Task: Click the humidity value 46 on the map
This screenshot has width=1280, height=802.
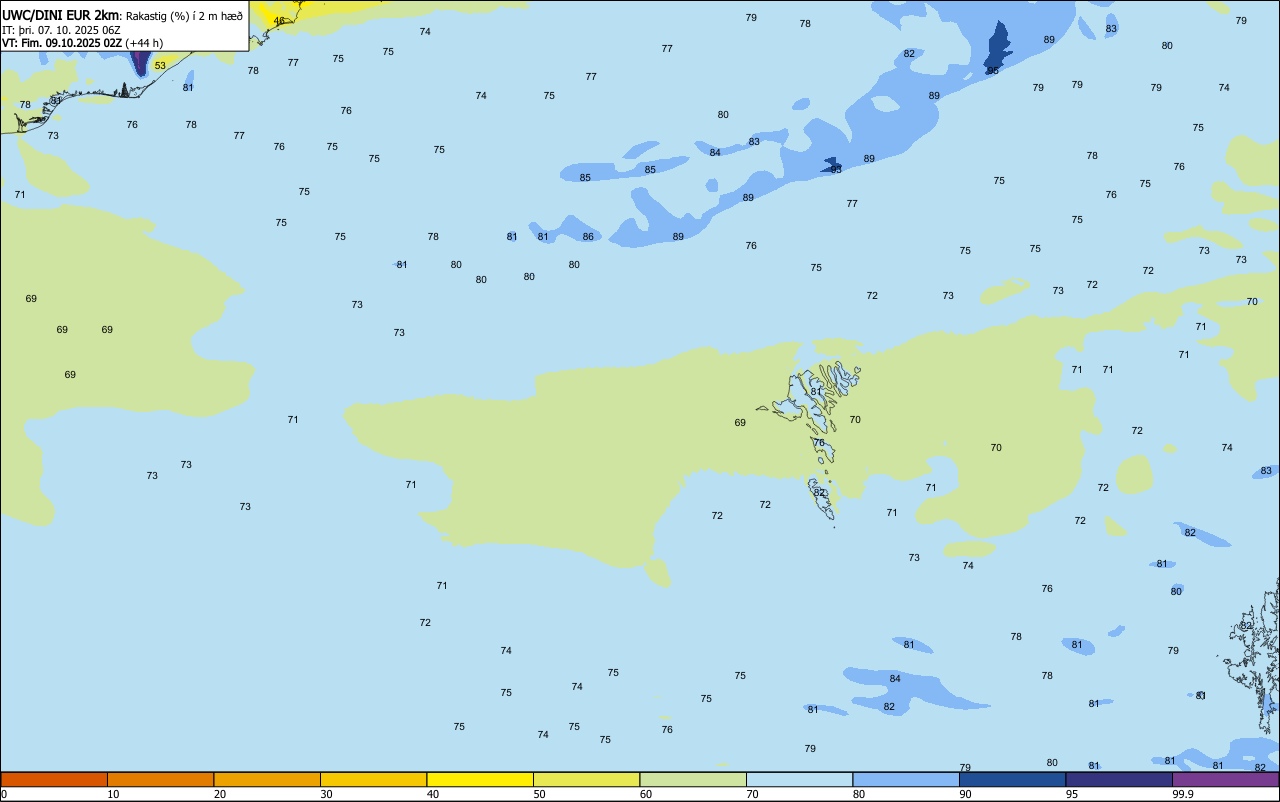Action: [279, 21]
